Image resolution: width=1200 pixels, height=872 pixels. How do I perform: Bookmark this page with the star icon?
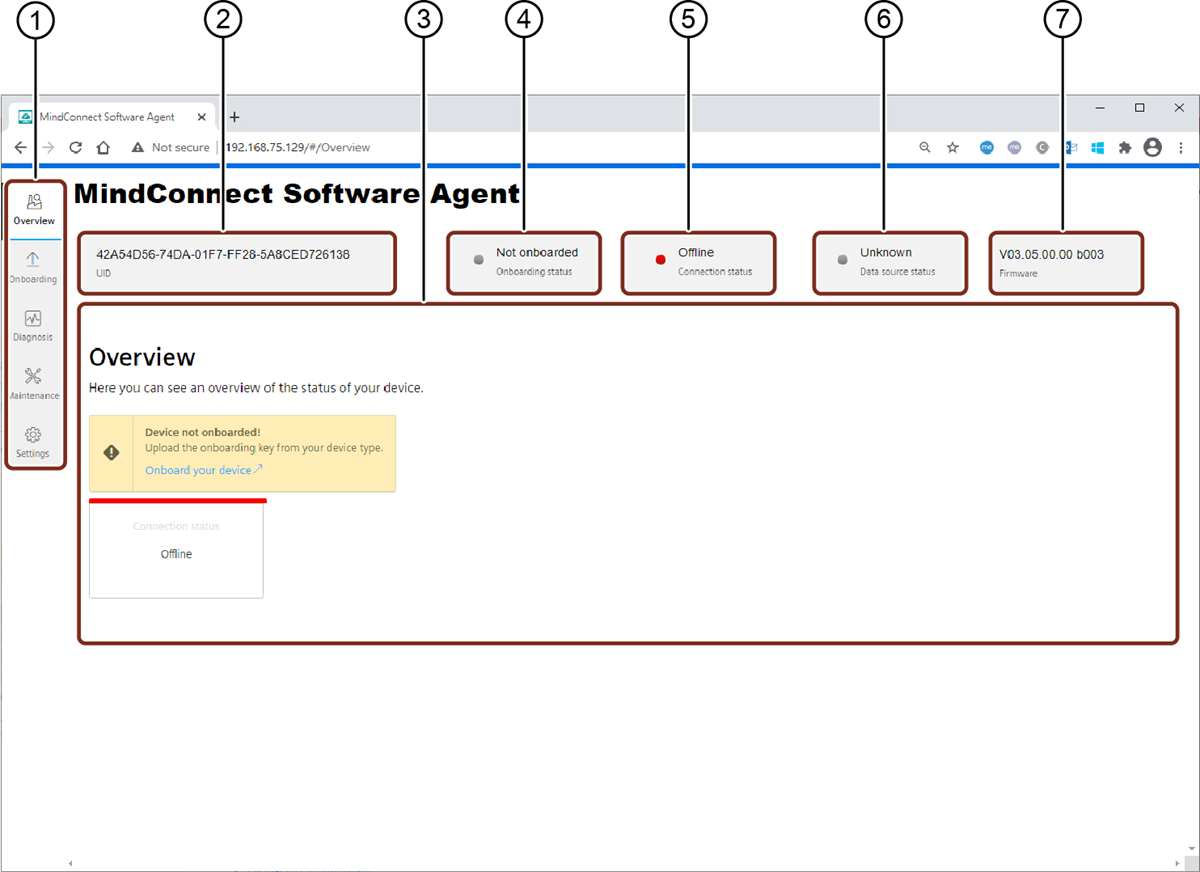953,147
